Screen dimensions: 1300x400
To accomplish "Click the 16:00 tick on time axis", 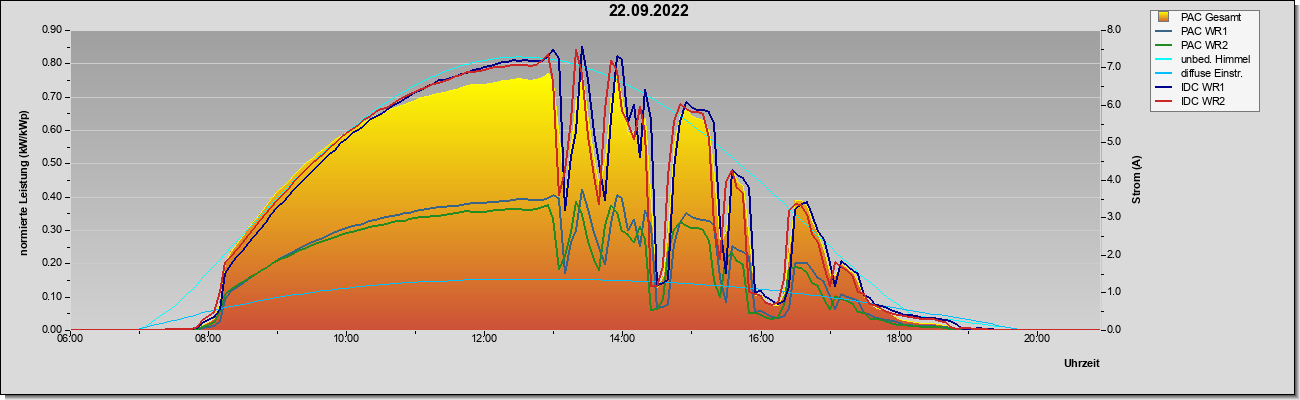I will [x=760, y=338].
